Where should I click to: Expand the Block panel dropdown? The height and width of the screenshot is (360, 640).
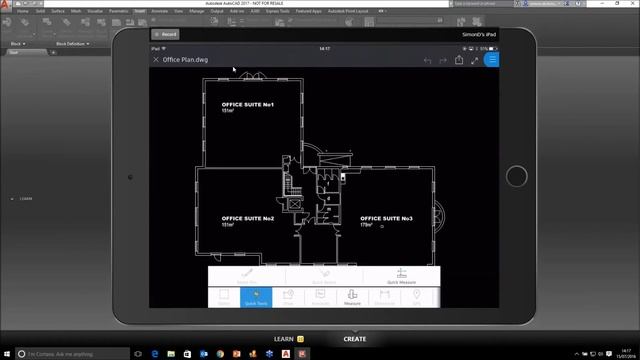pyautogui.click(x=18, y=44)
